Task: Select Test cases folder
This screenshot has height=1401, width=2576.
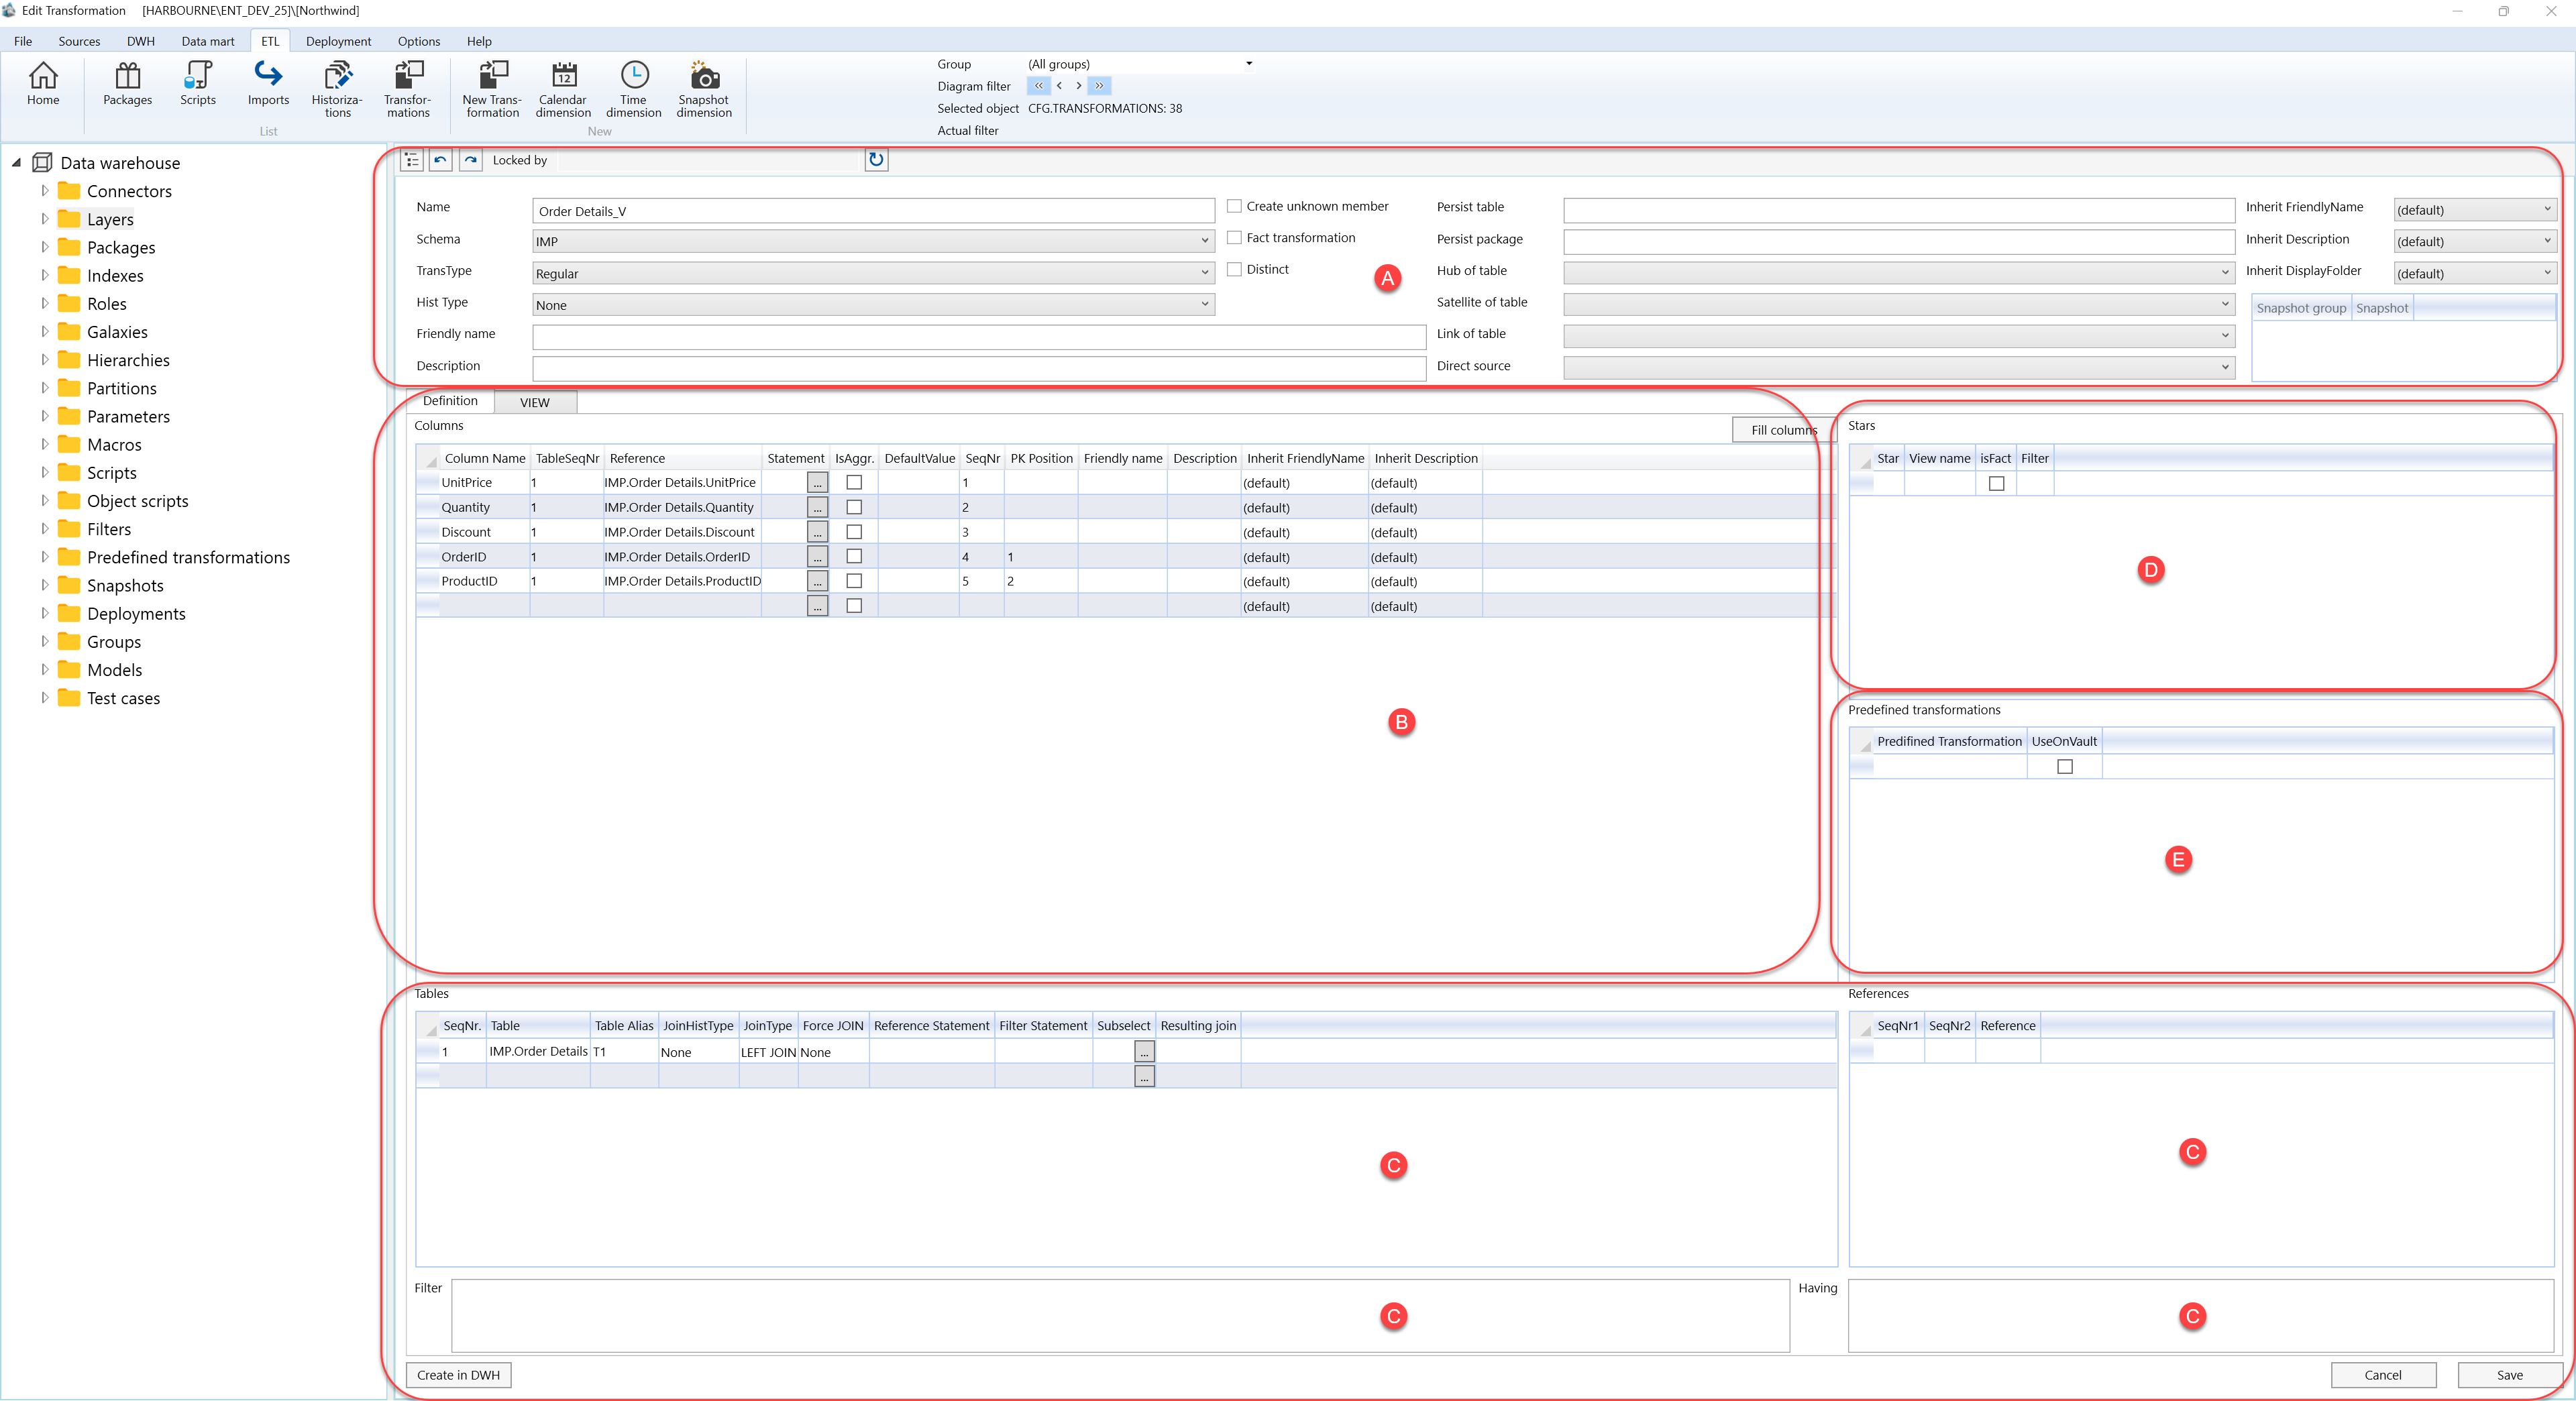Action: (x=123, y=698)
